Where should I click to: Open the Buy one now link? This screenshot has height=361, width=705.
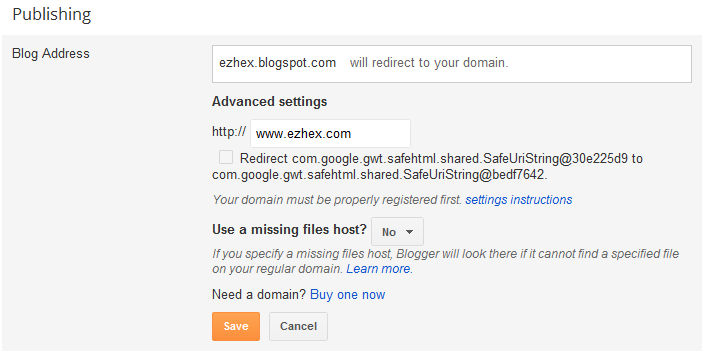pyautogui.click(x=348, y=295)
